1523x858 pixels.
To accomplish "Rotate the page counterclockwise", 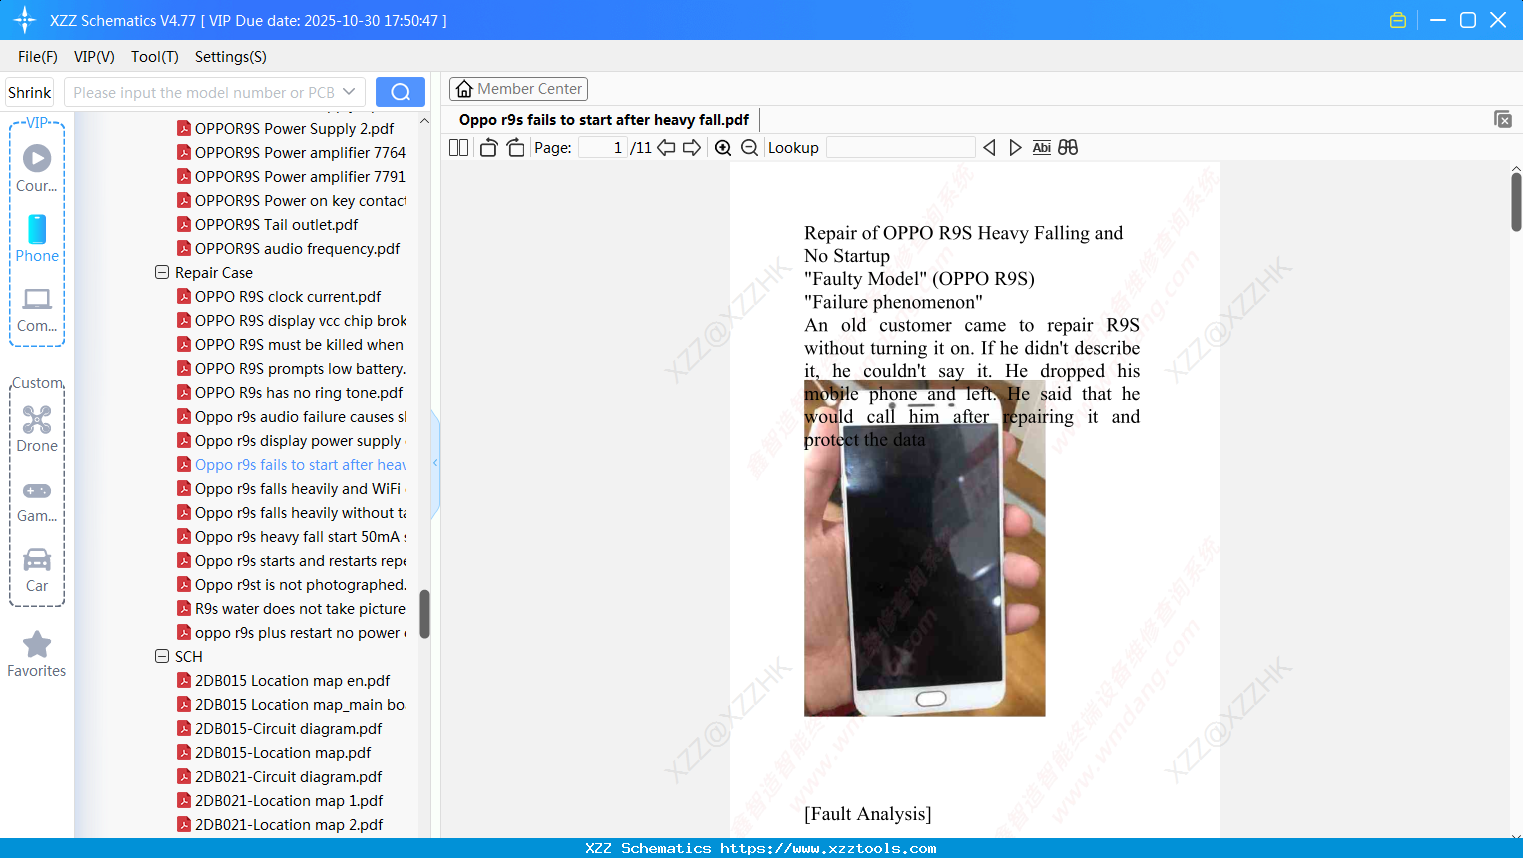I will coord(488,148).
